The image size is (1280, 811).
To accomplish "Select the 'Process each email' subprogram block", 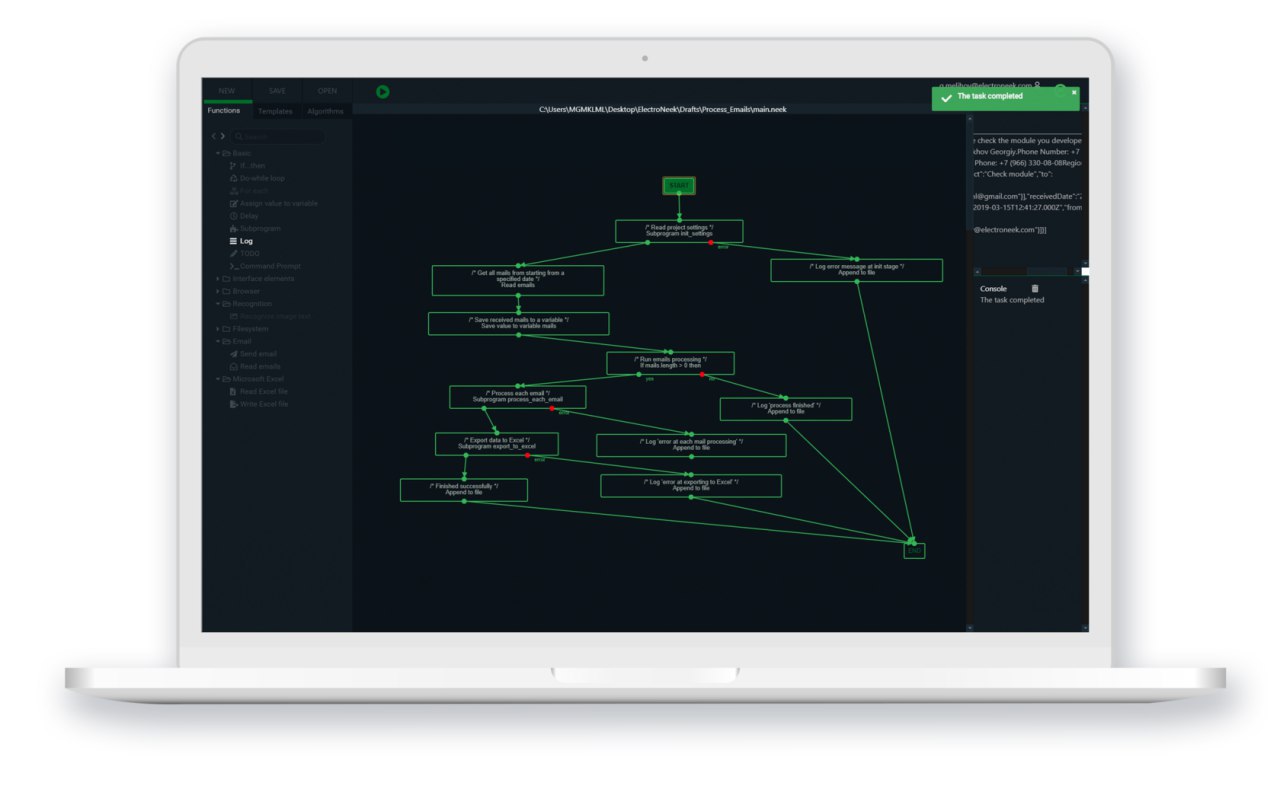I will (517, 397).
